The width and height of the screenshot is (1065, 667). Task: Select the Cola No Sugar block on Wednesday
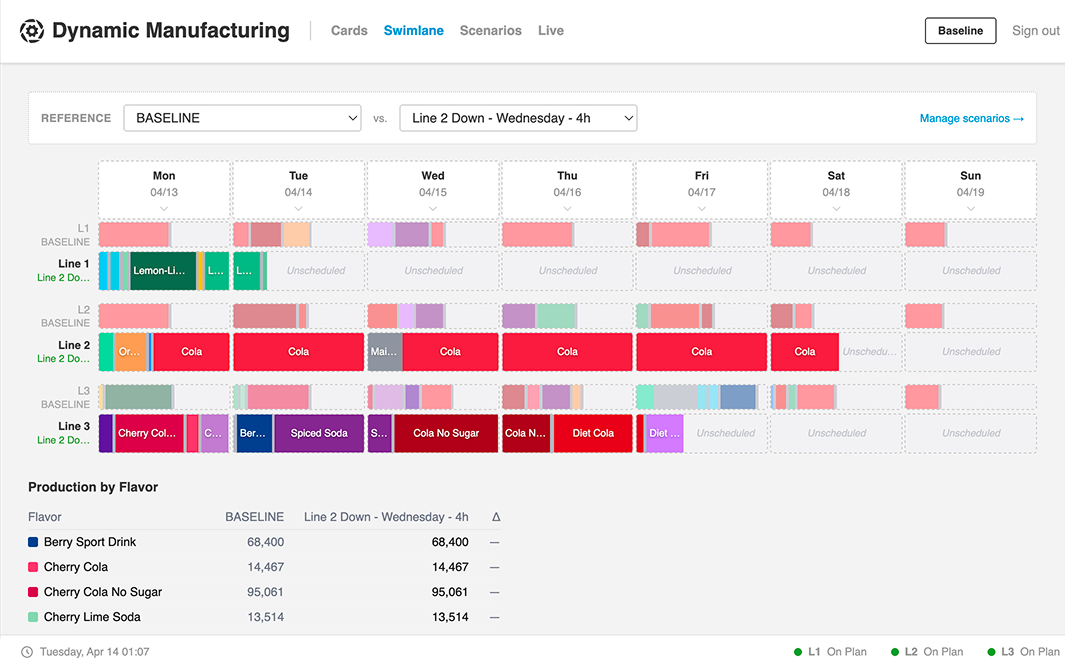446,433
